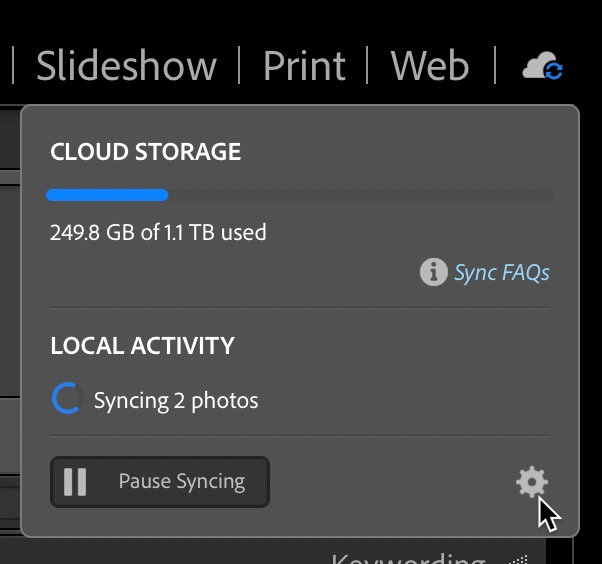
Task: Open the cloud sync status icon
Action: click(542, 66)
